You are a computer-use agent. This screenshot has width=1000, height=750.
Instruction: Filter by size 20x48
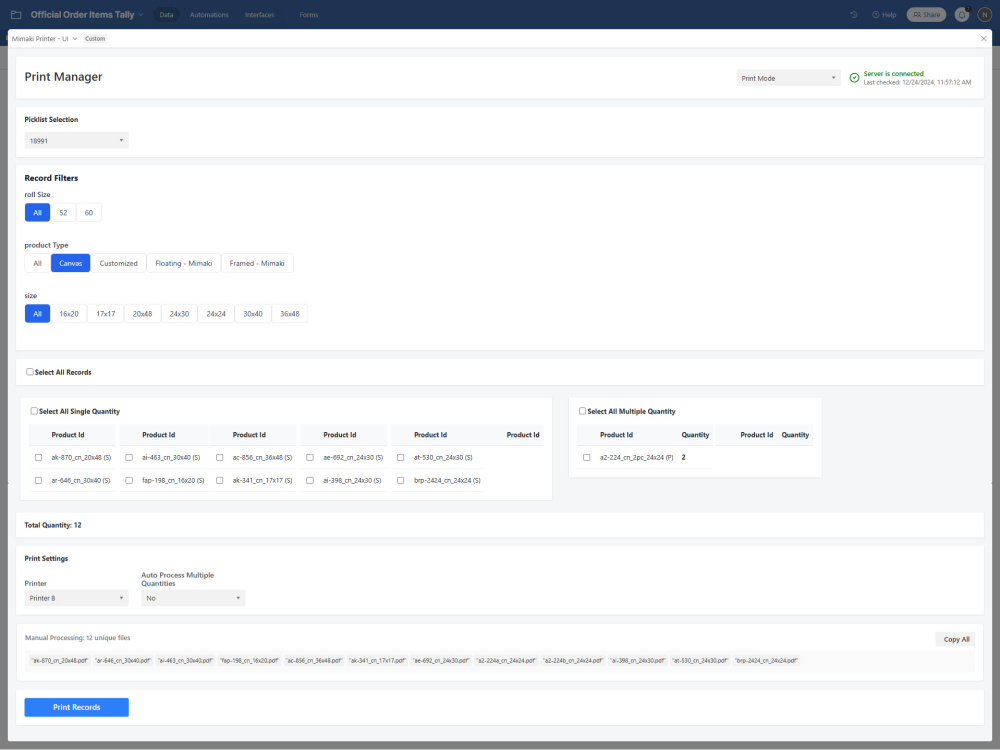pos(142,313)
